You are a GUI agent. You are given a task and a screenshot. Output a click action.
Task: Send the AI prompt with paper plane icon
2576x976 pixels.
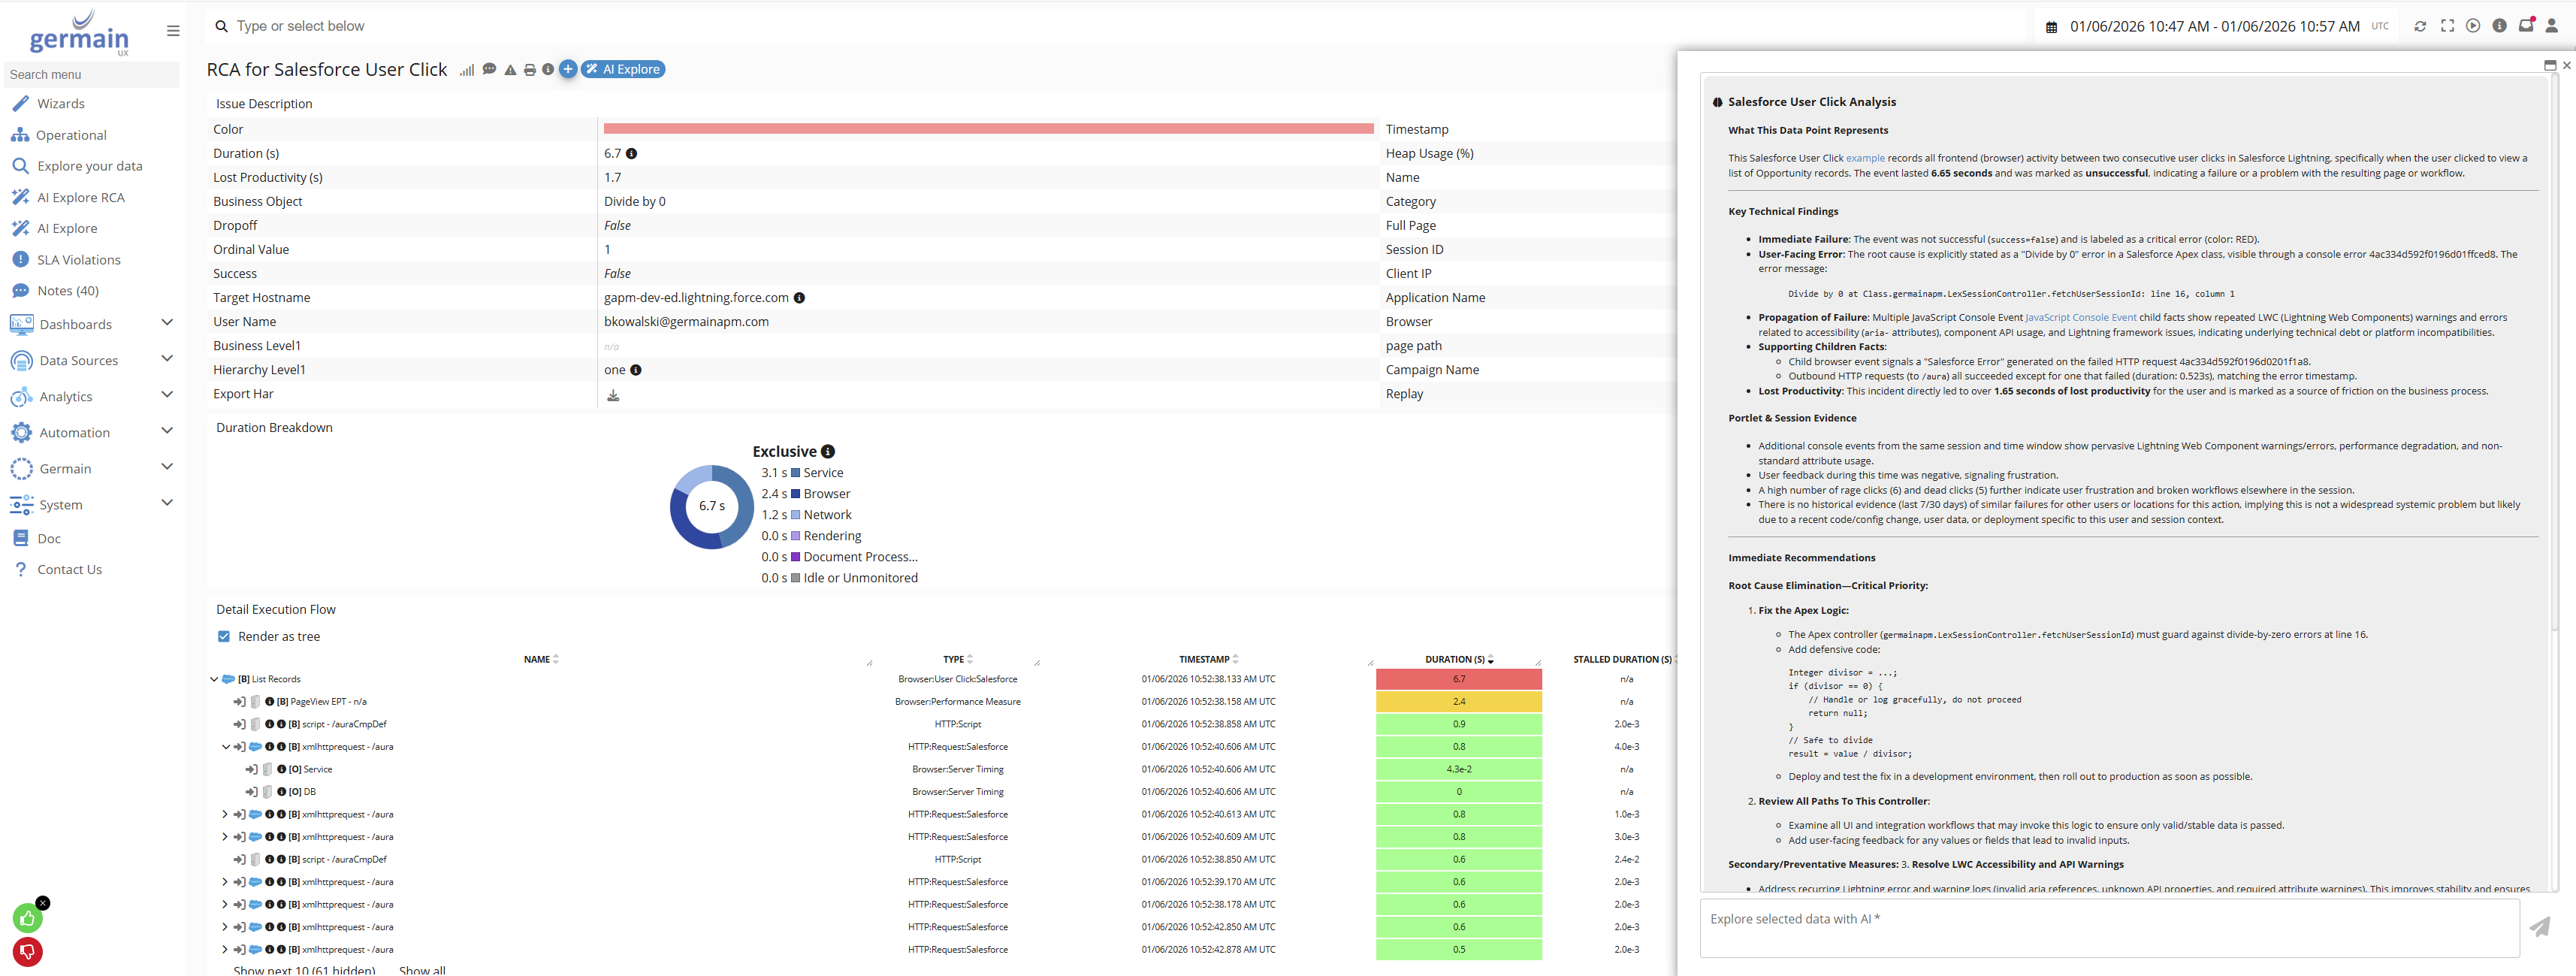pos(2539,927)
